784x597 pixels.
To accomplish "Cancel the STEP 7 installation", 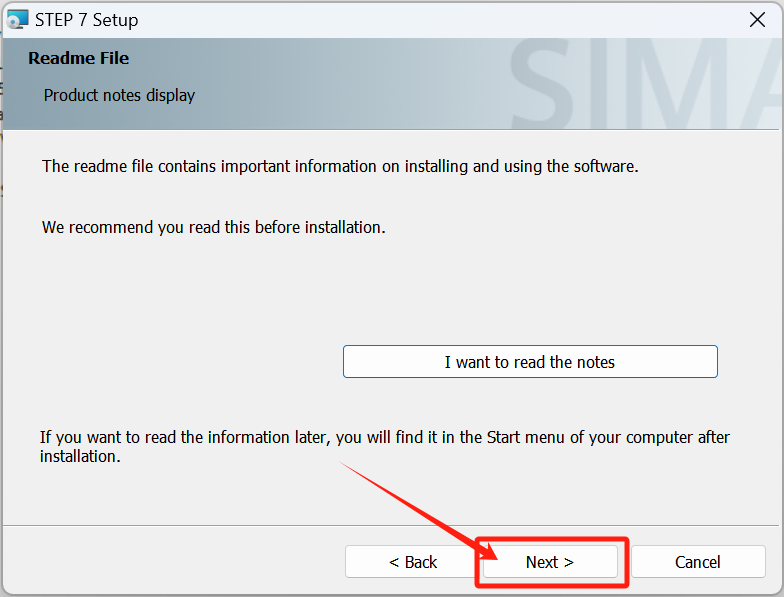I will (698, 562).
